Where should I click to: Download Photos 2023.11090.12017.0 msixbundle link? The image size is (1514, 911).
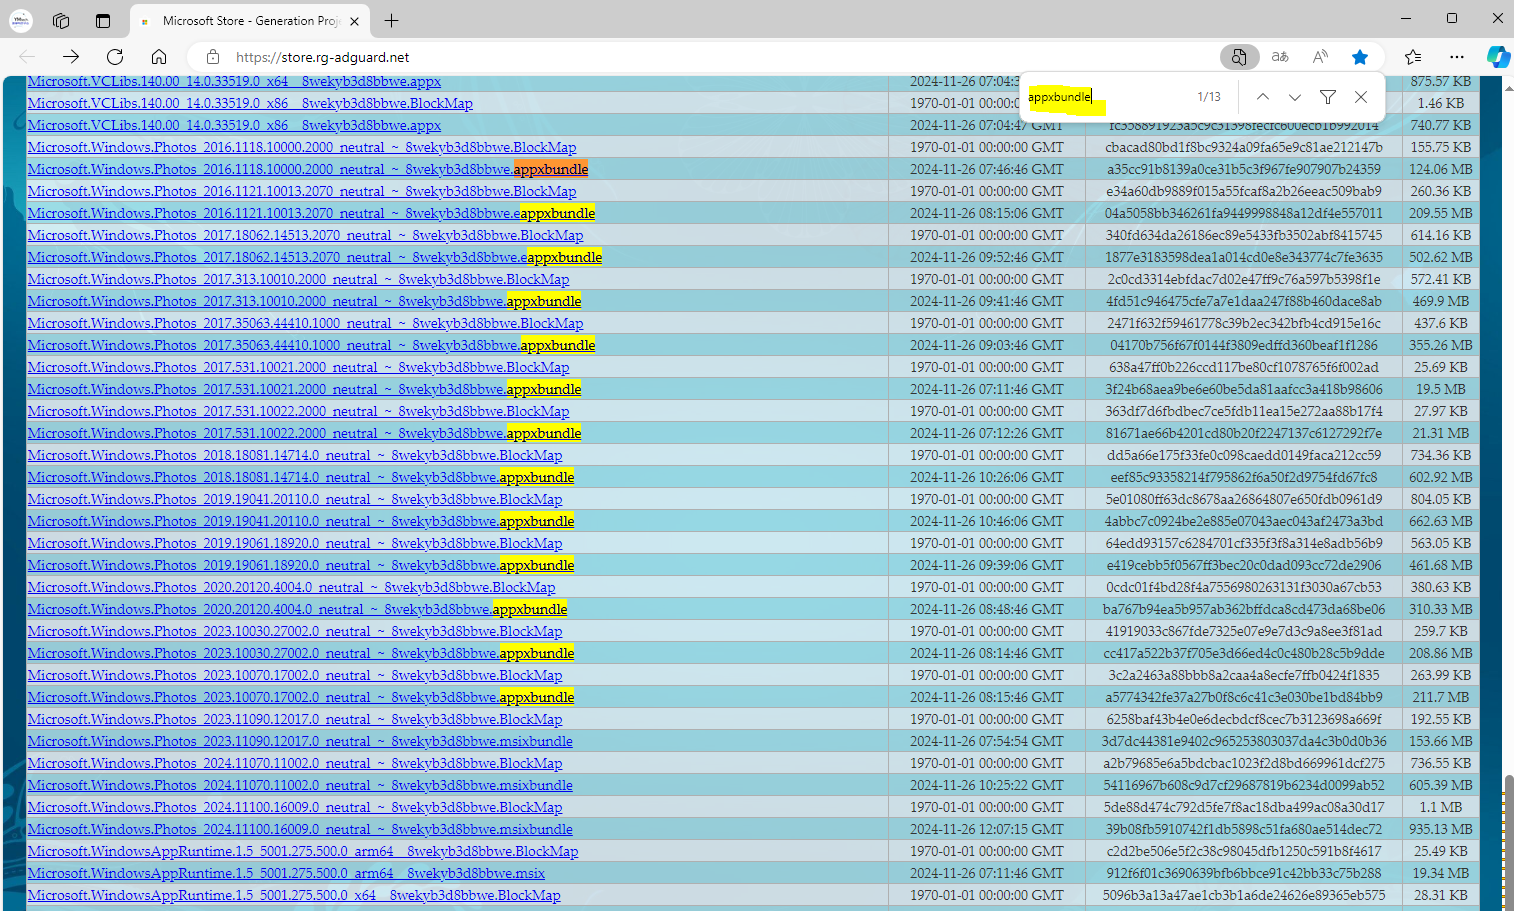[300, 741]
